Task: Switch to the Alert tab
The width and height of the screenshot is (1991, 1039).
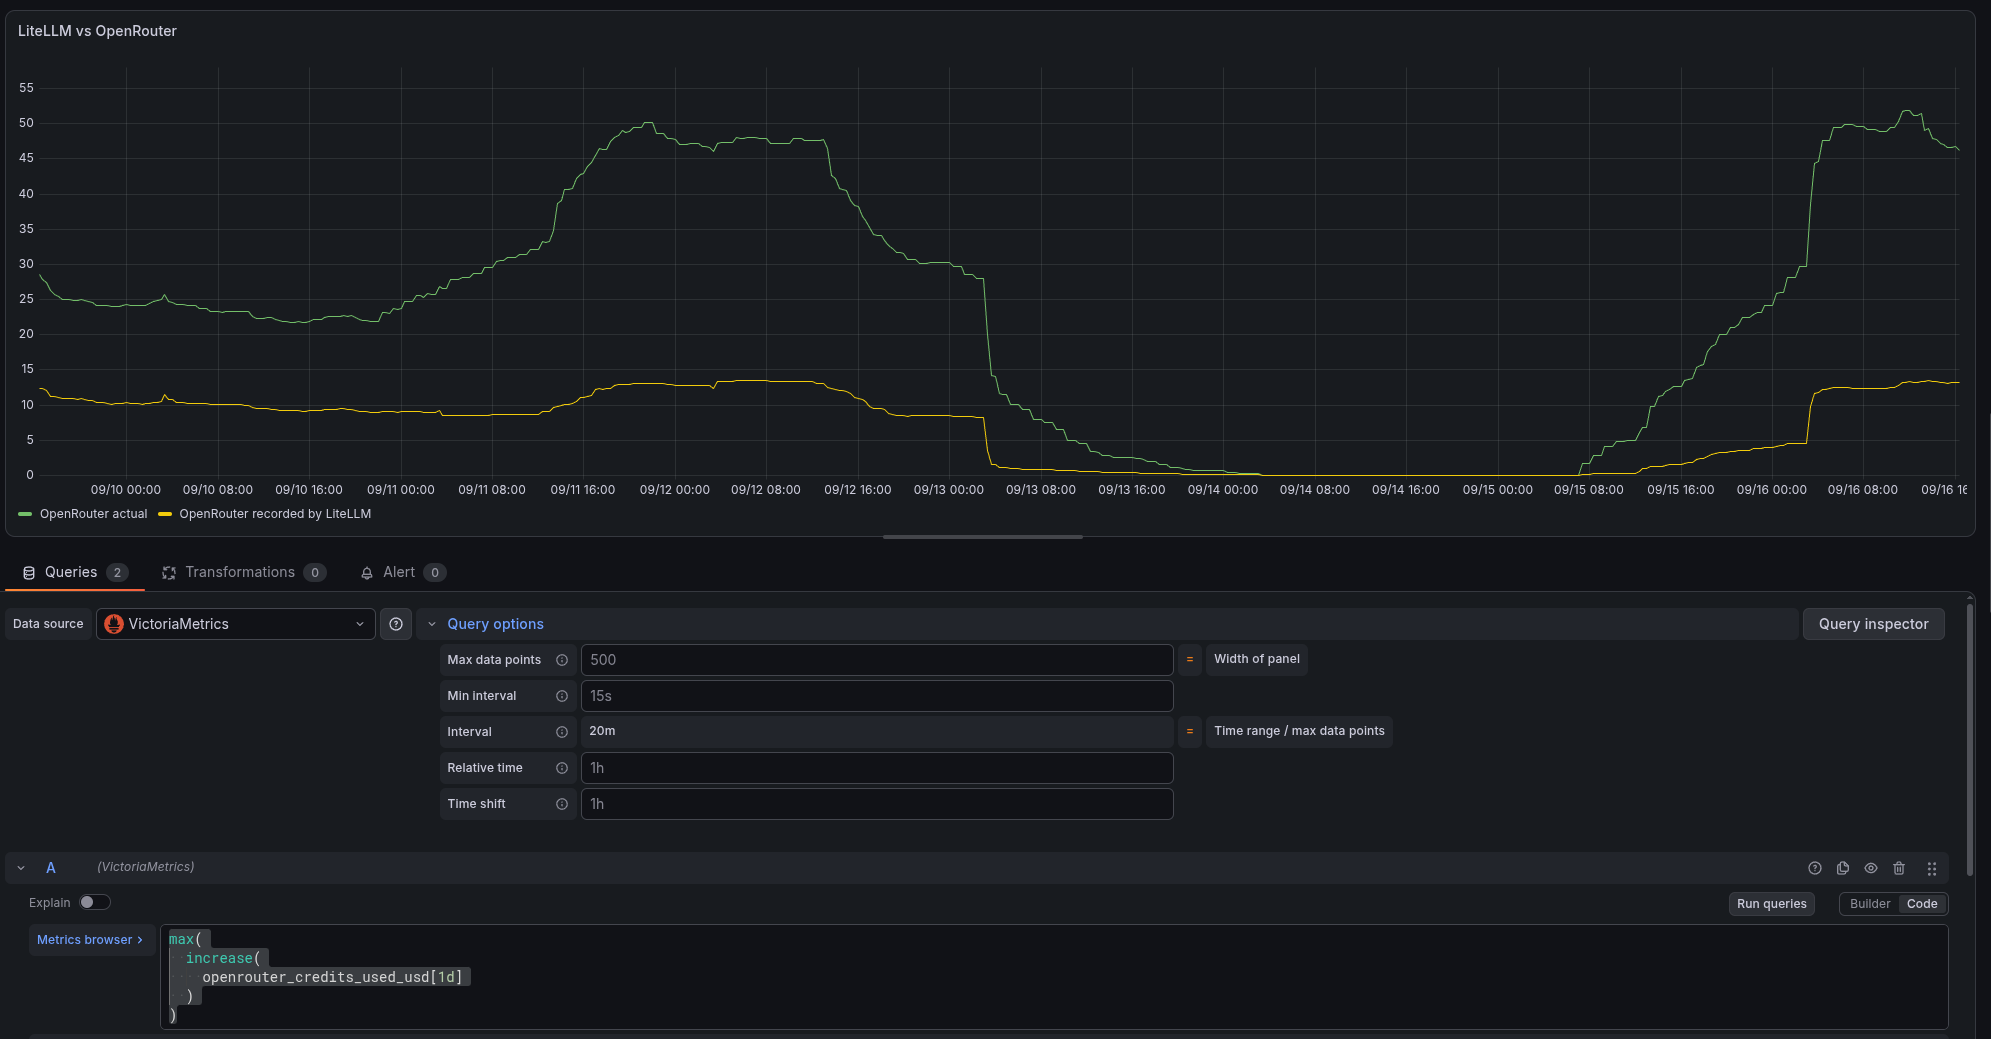Action: 402,573
